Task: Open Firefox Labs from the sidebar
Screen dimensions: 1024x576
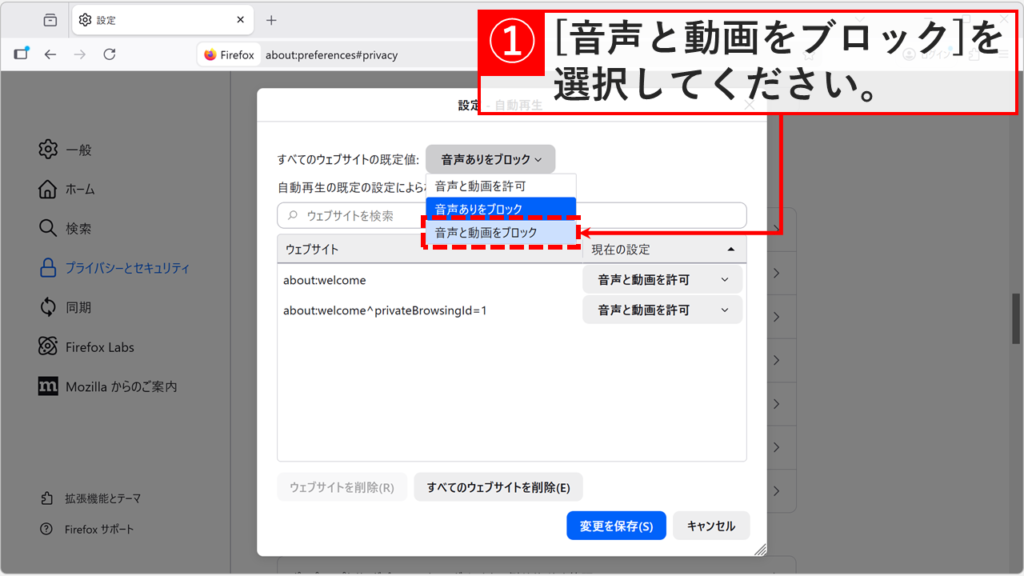Action: (x=48, y=346)
